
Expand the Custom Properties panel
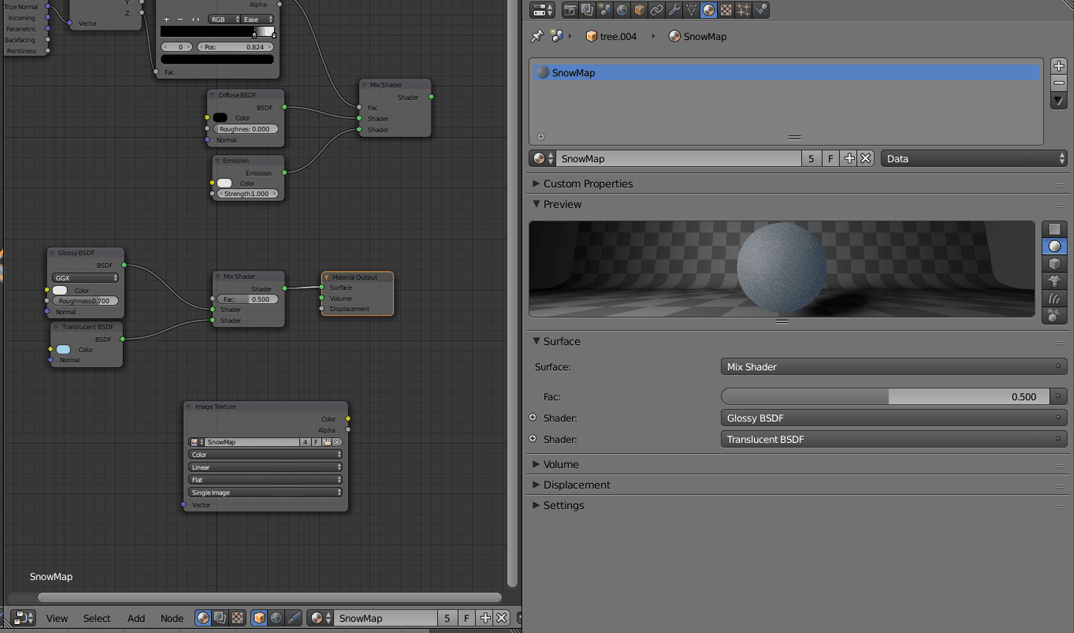(x=587, y=184)
